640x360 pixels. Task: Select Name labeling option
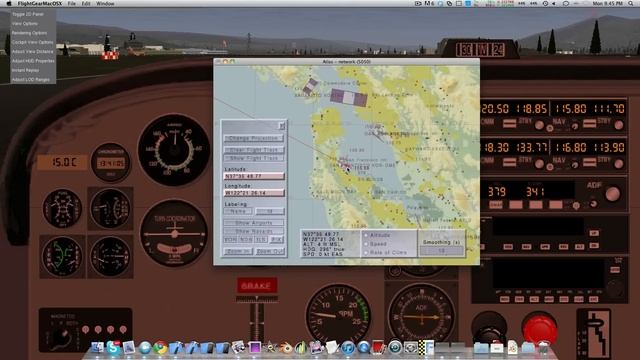click(x=238, y=211)
